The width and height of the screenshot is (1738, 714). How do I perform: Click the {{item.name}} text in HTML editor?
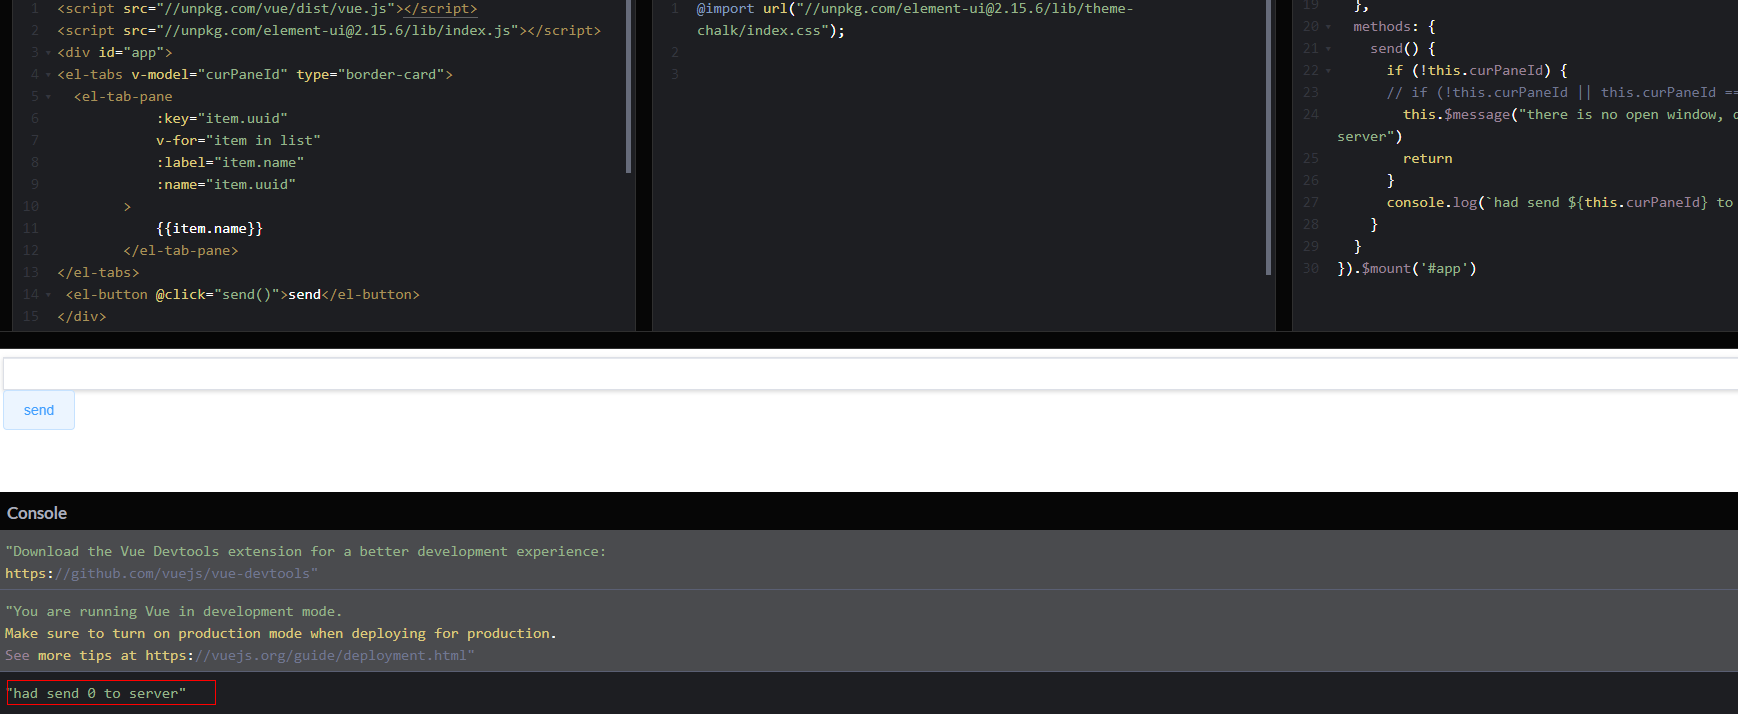210,229
